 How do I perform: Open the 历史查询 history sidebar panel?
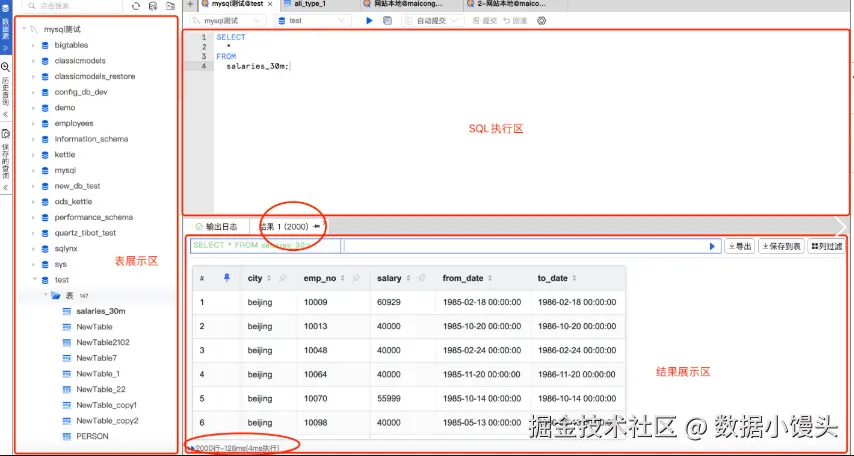coord(5,90)
